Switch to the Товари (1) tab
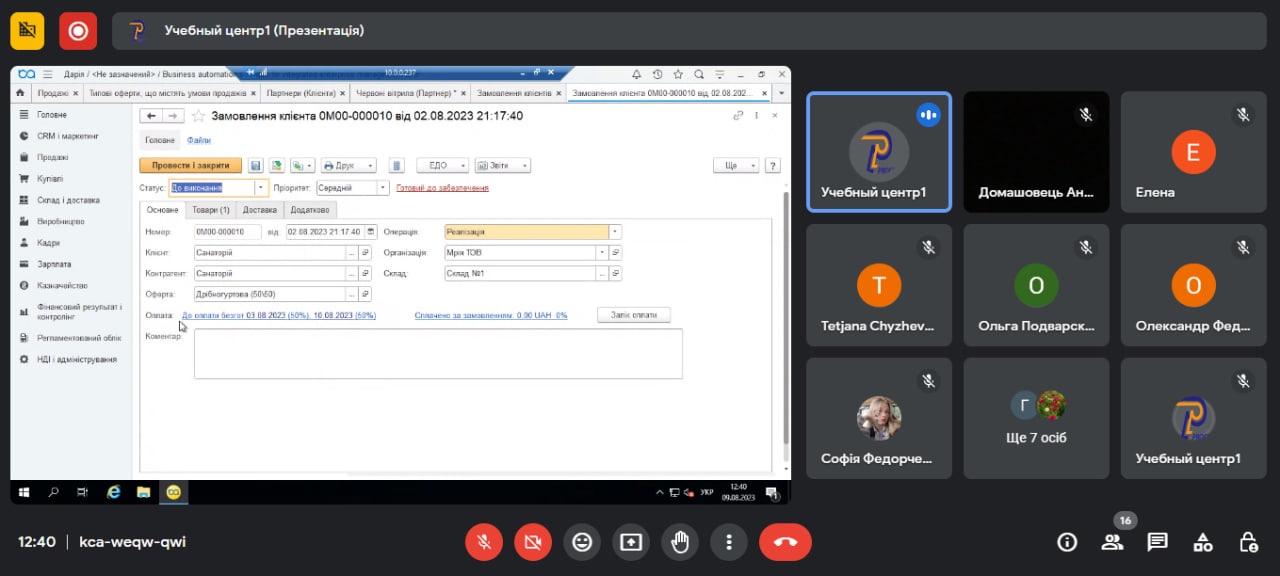The height and width of the screenshot is (576, 1280). tap(211, 210)
